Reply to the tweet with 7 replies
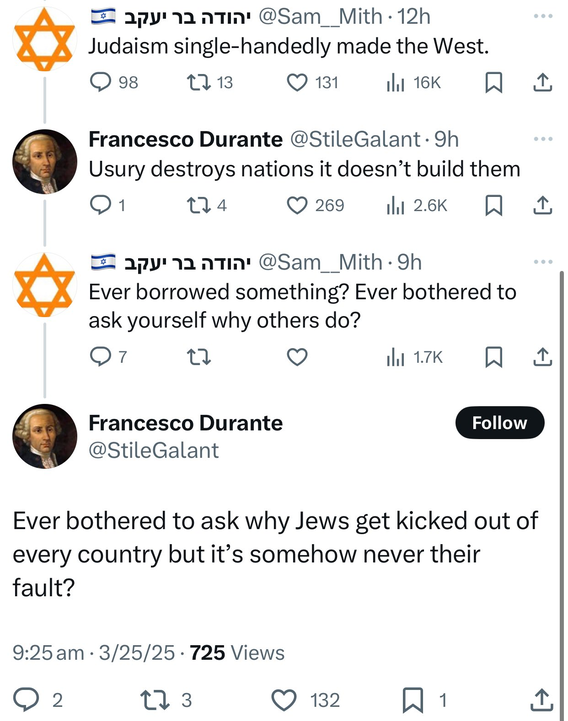Image resolution: width=568 pixels, height=721 pixels. click(x=108, y=357)
